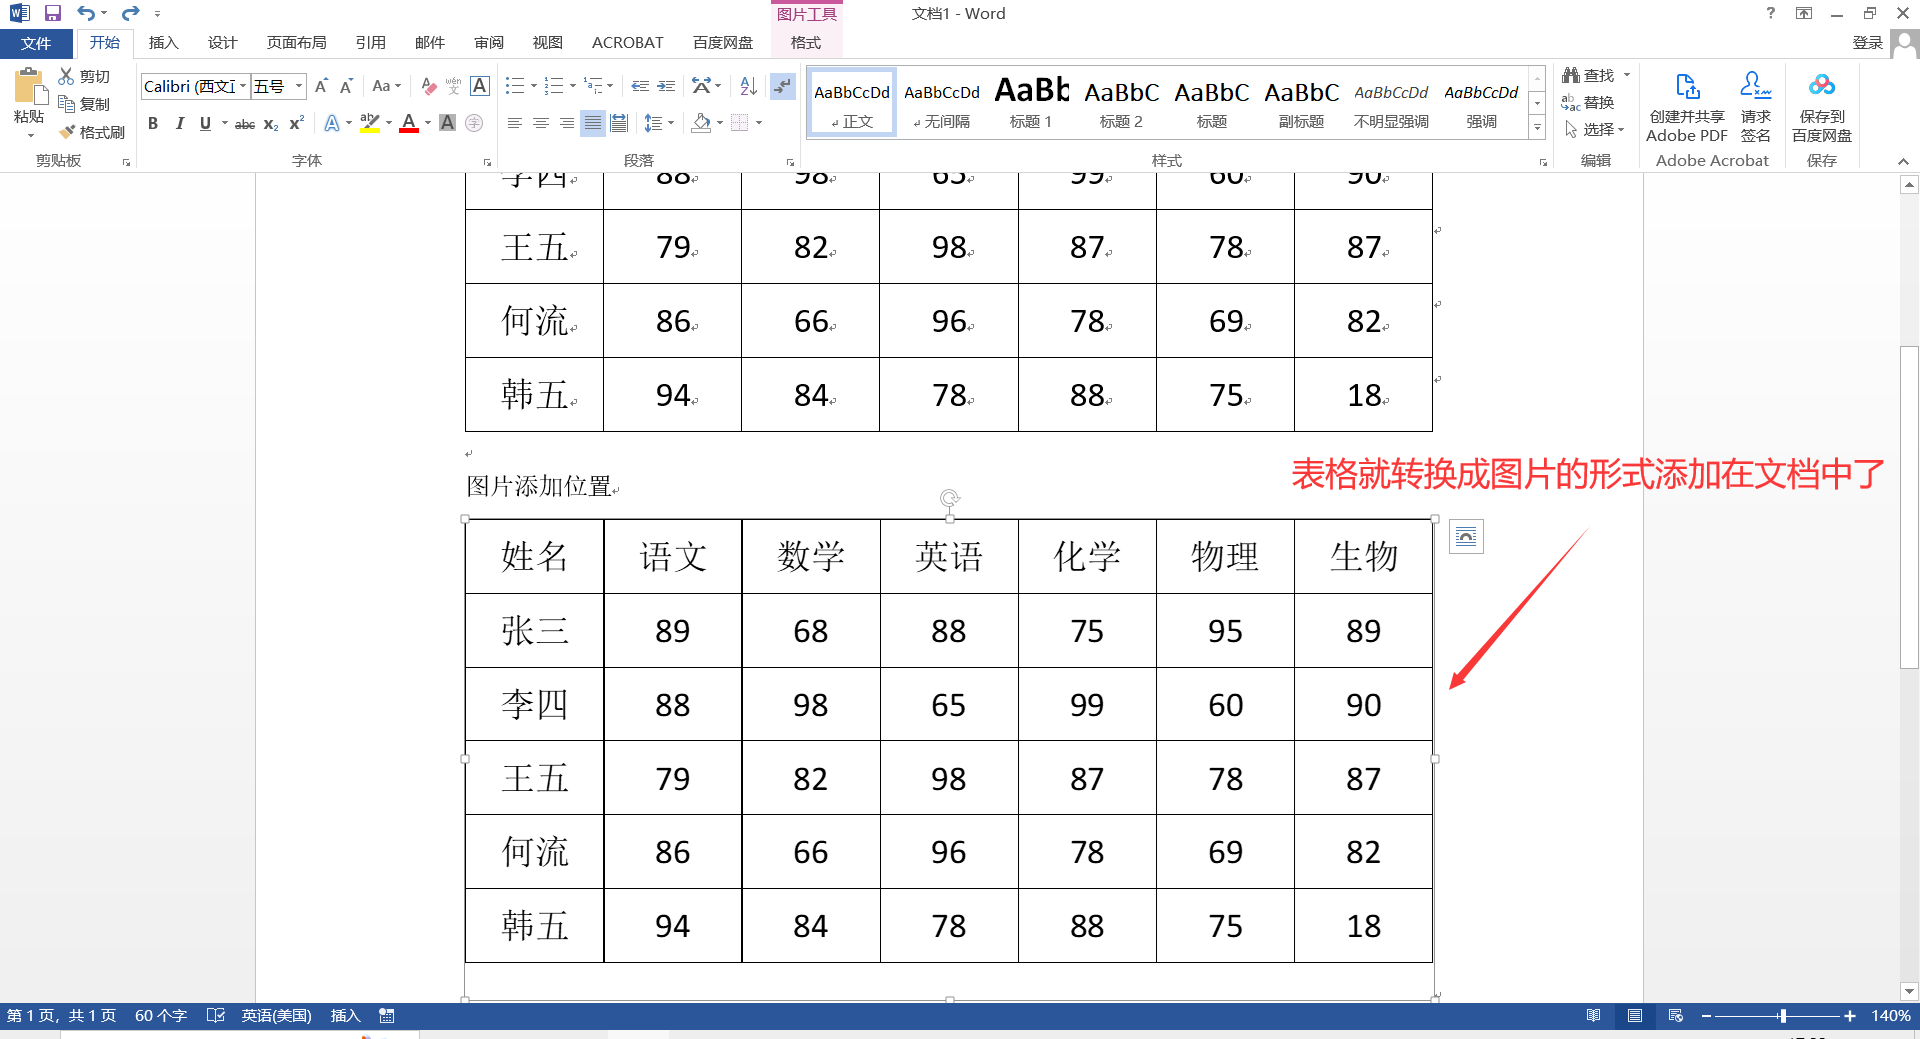The height and width of the screenshot is (1039, 1920).
Task: Open the multilevel list dropdown
Action: click(610, 86)
